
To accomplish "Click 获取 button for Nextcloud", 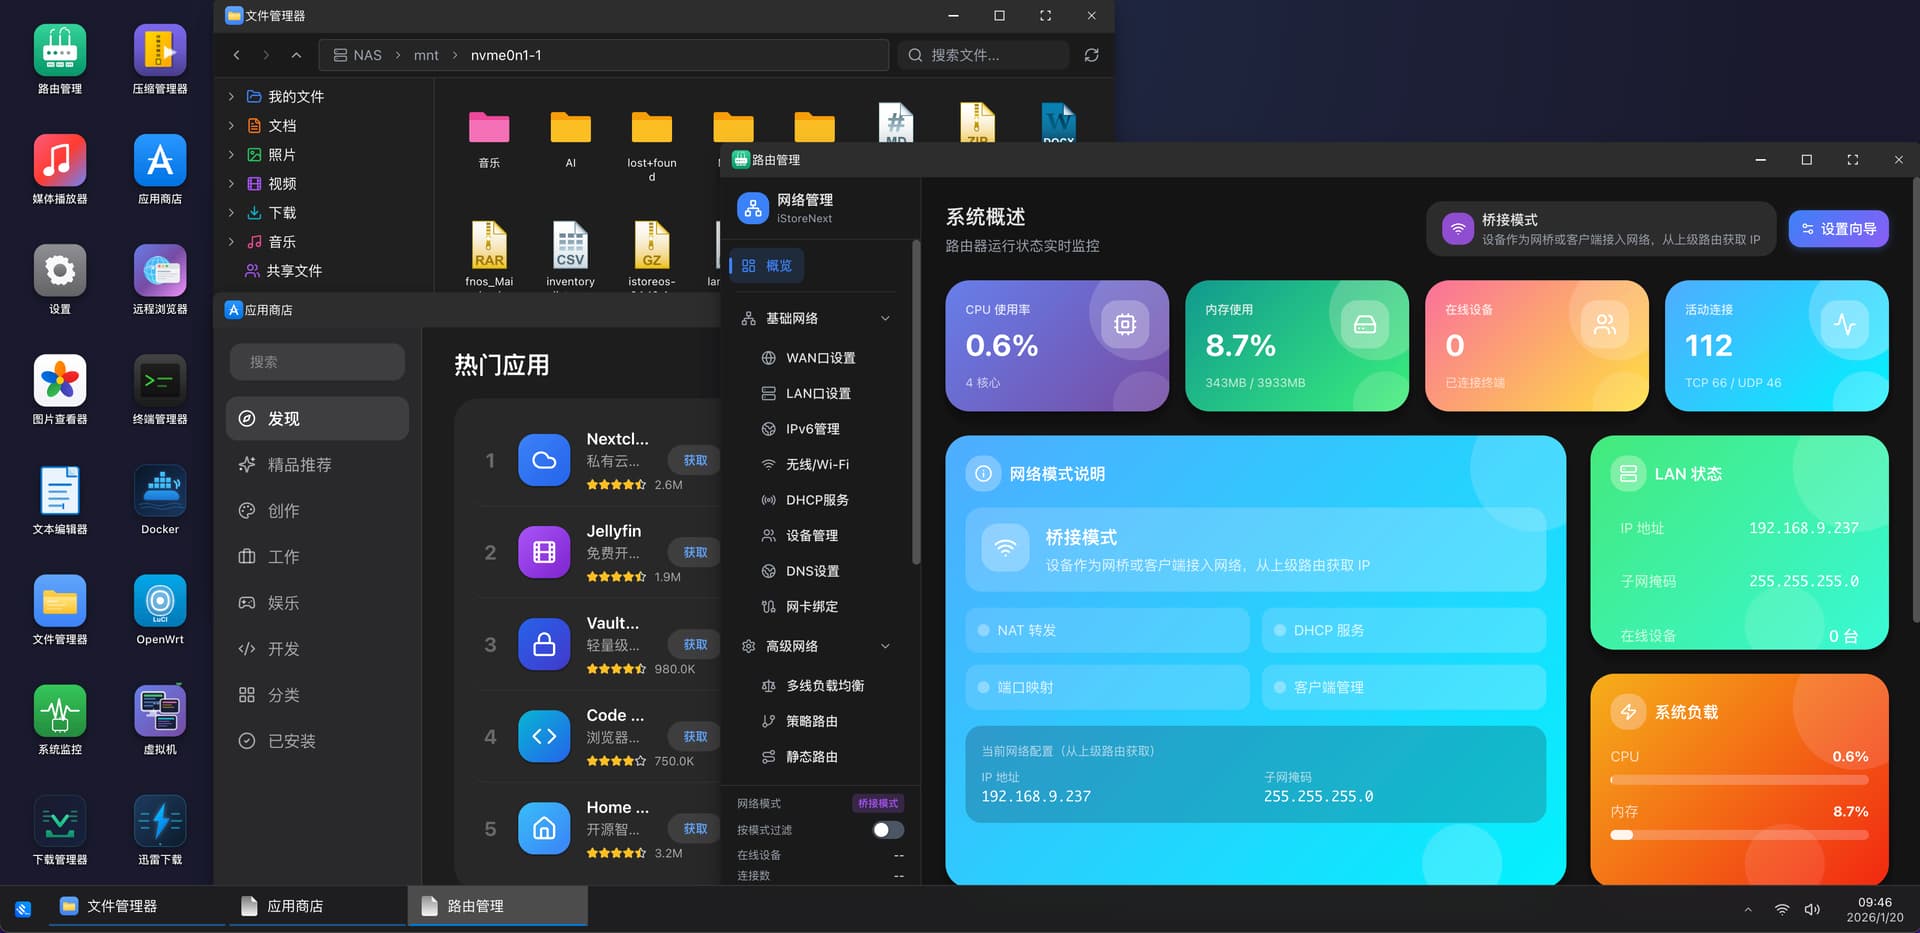I will [x=695, y=461].
